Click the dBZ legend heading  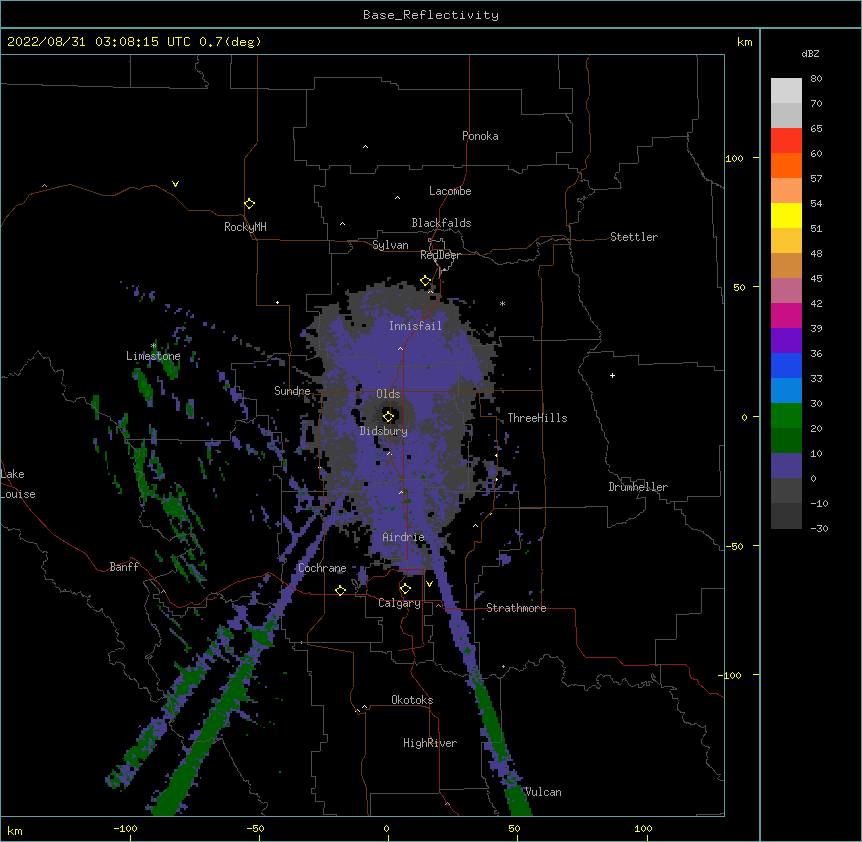coord(810,53)
